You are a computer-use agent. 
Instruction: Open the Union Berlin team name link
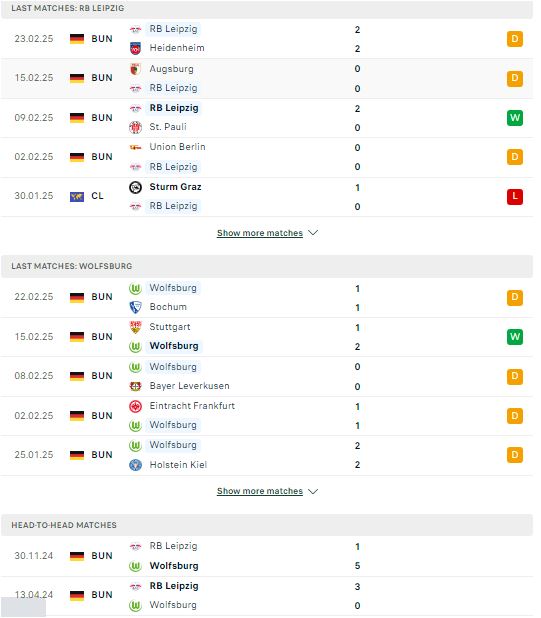pyautogui.click(x=177, y=147)
